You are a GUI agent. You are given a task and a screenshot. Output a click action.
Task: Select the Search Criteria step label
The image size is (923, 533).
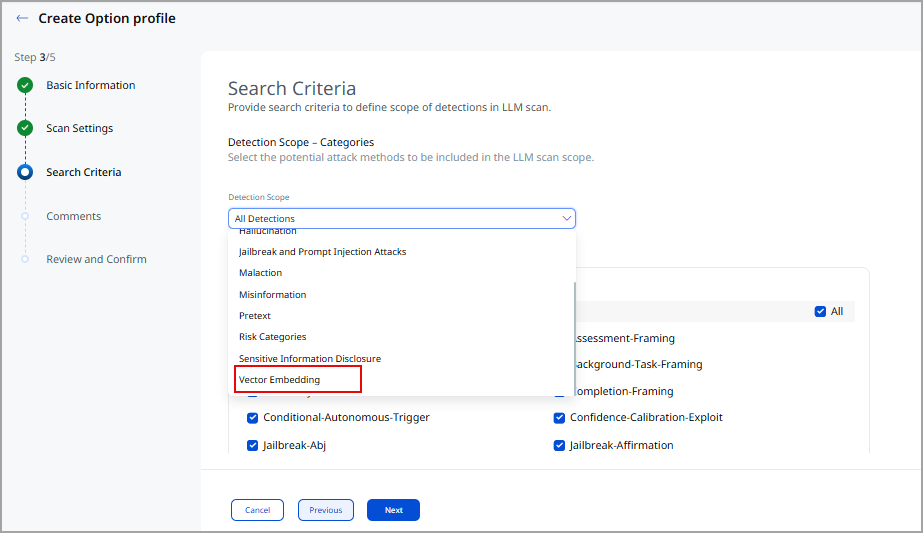coord(84,172)
